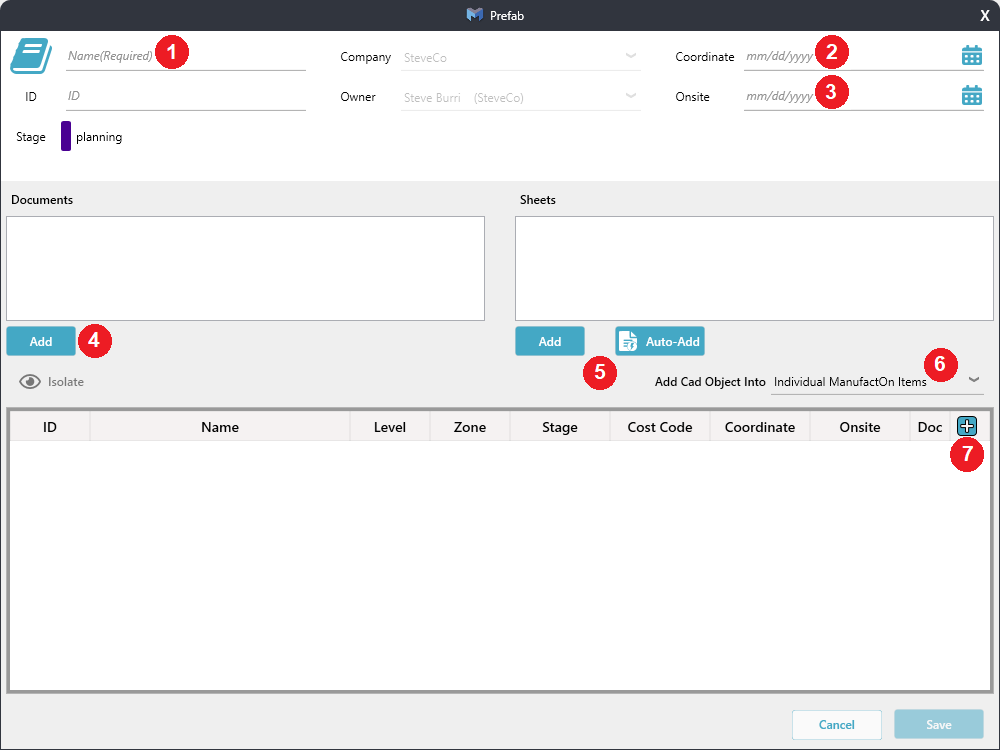The image size is (1000, 750).
Task: Close the Prefab dialog with X
Action: [984, 15]
